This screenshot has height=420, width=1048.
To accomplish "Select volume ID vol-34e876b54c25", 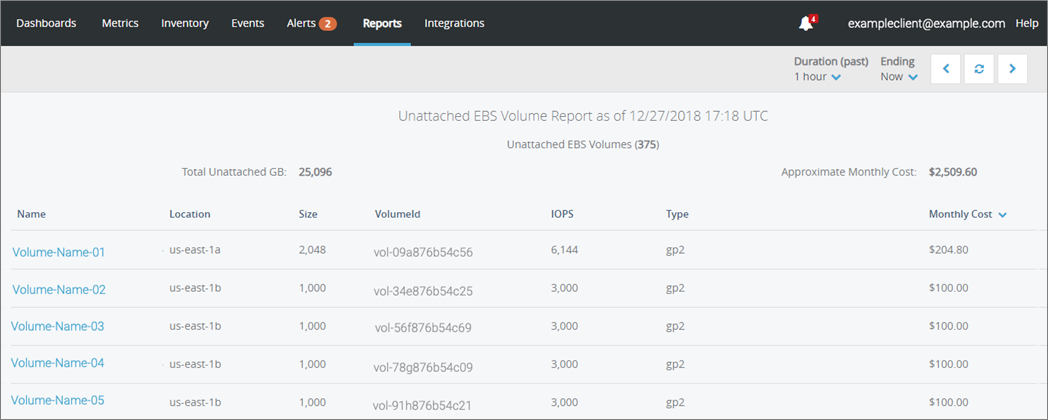I will [424, 291].
